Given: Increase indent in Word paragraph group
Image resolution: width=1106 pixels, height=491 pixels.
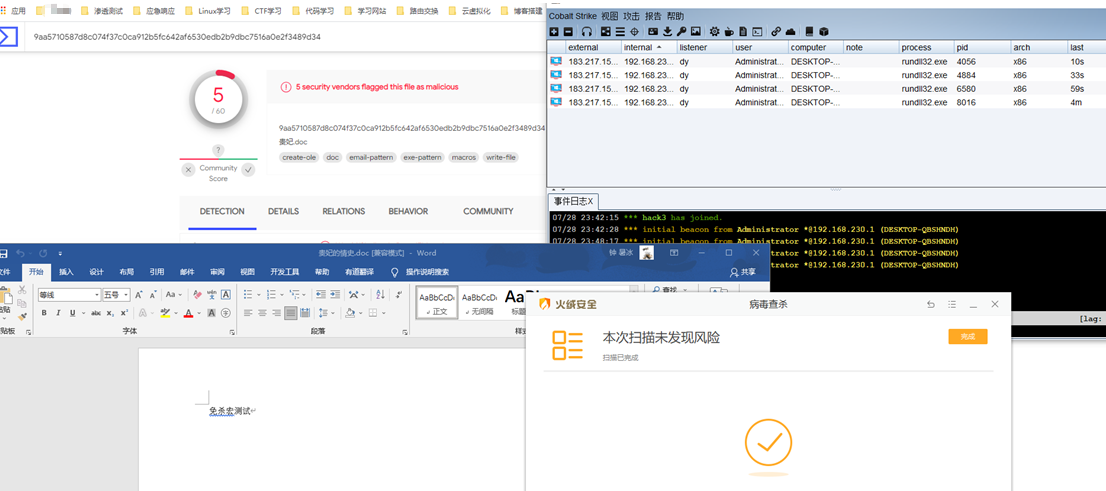Looking at the screenshot, I should click(x=334, y=294).
